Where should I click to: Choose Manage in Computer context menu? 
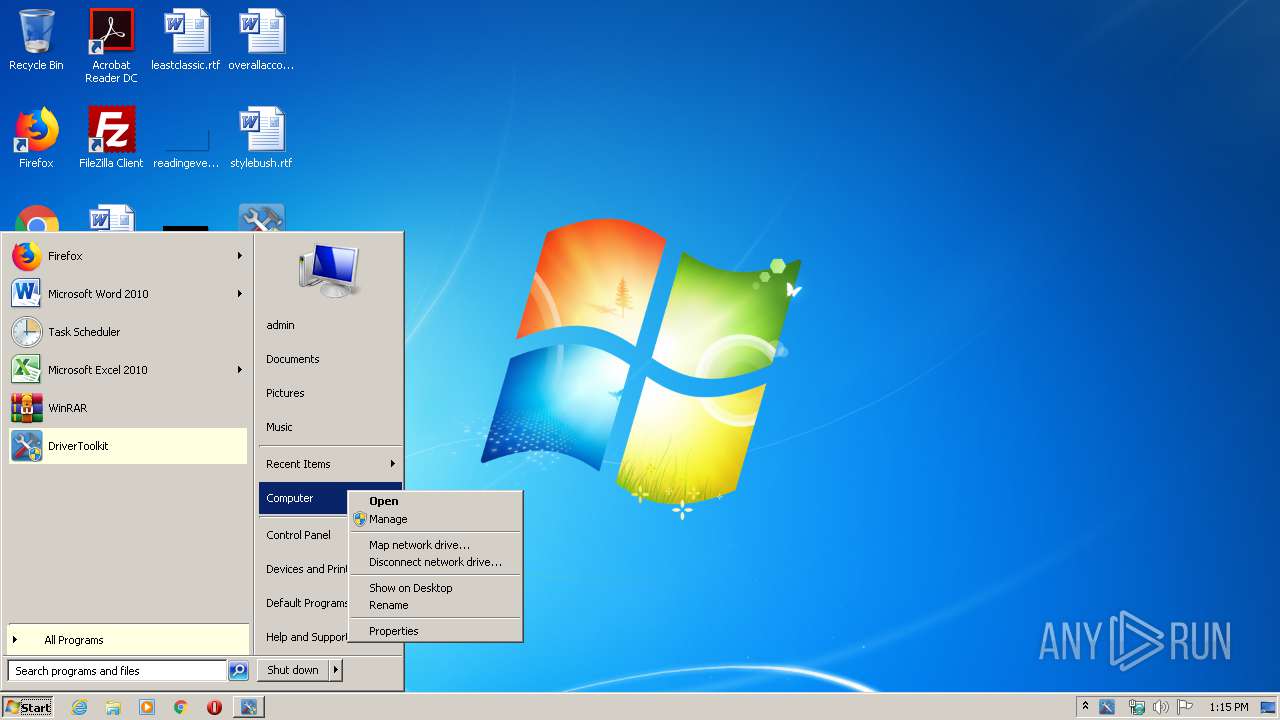pyautogui.click(x=435, y=519)
